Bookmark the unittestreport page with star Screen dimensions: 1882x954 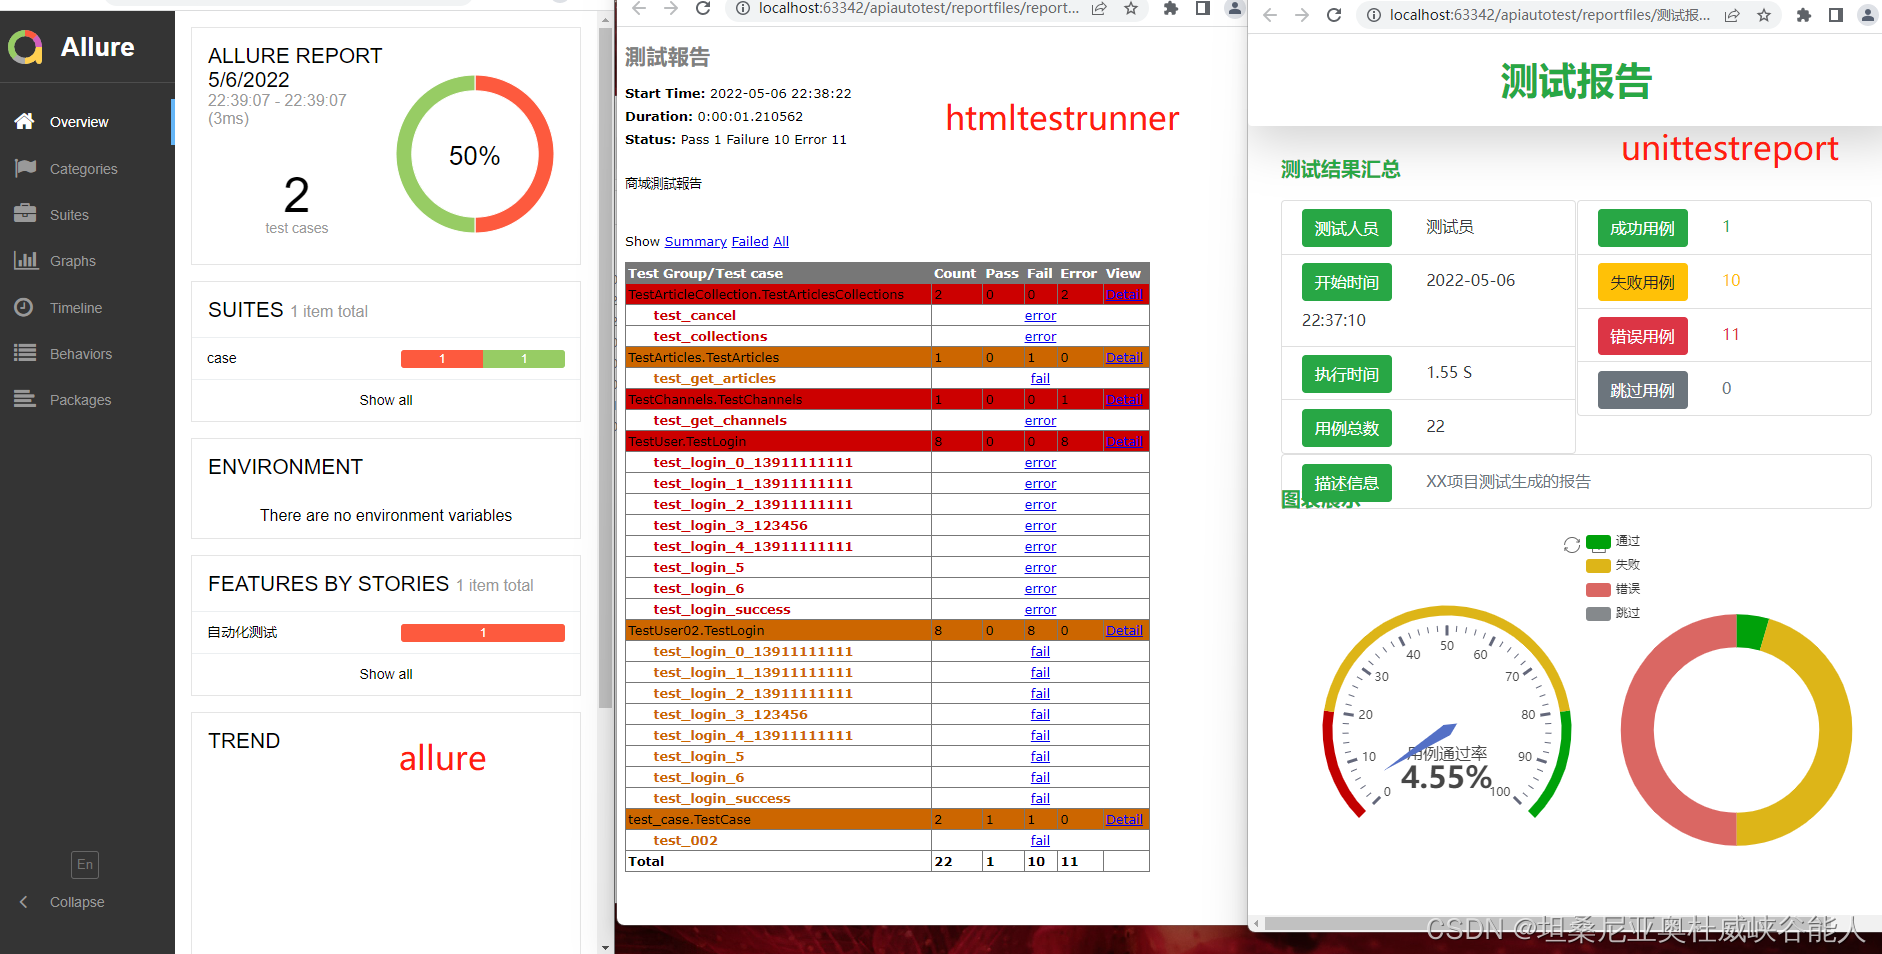[1764, 15]
